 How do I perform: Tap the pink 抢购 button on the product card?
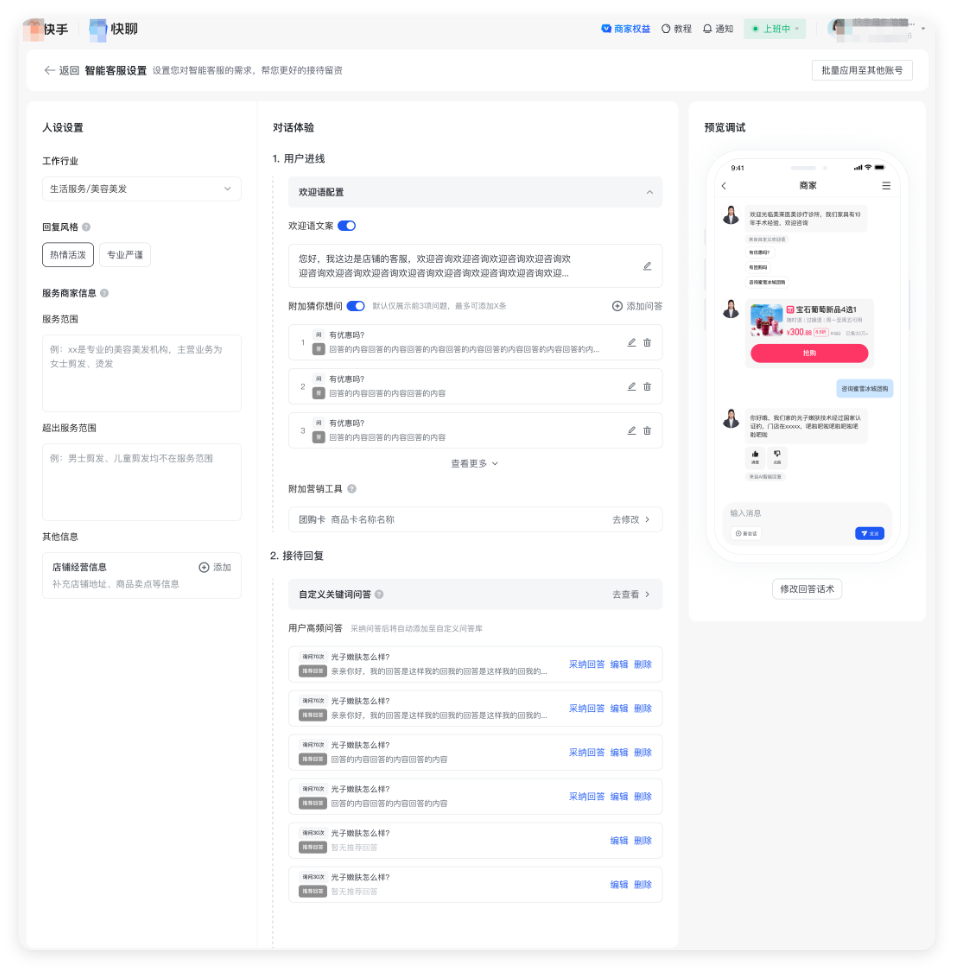click(810, 353)
